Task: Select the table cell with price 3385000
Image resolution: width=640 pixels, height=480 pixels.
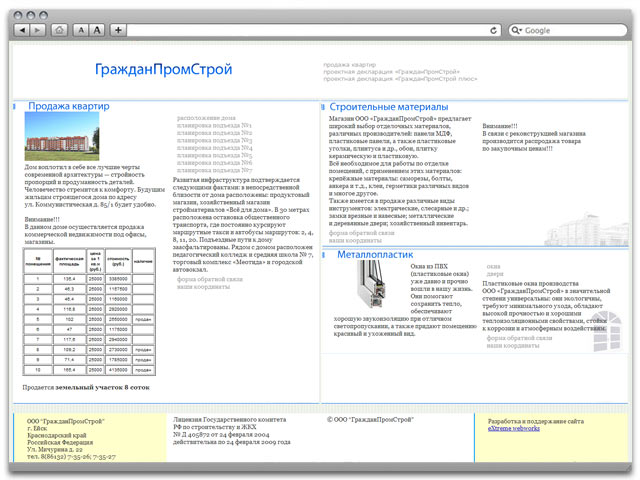Action: (x=118, y=279)
